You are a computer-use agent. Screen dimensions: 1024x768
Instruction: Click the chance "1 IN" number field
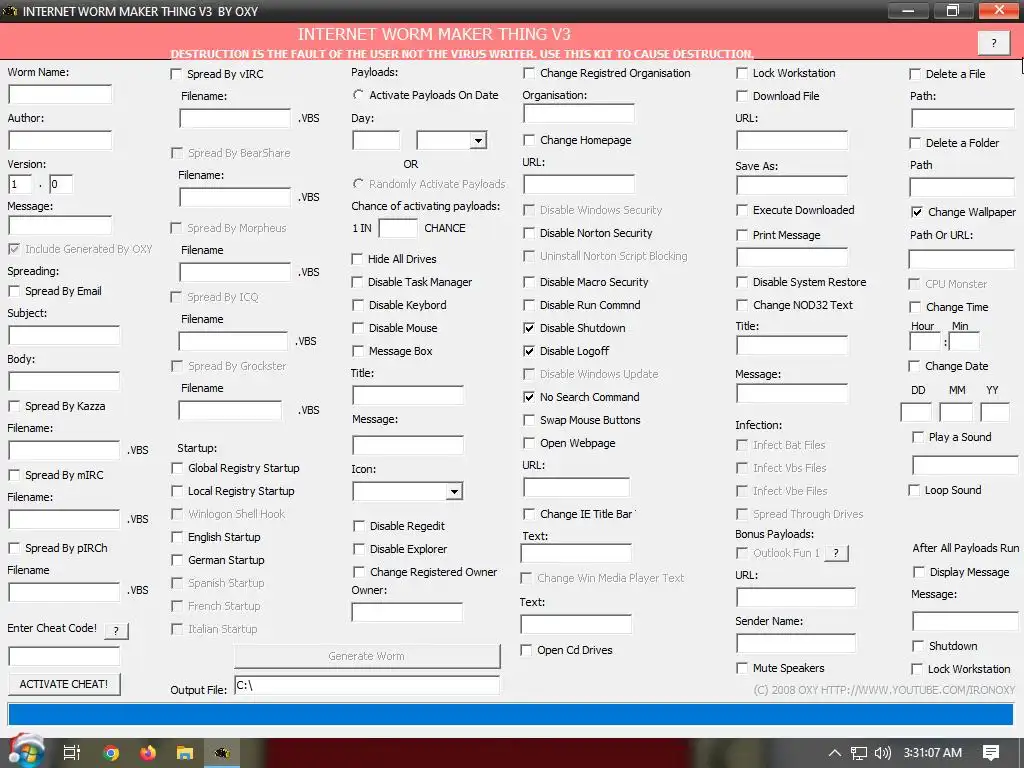click(398, 229)
